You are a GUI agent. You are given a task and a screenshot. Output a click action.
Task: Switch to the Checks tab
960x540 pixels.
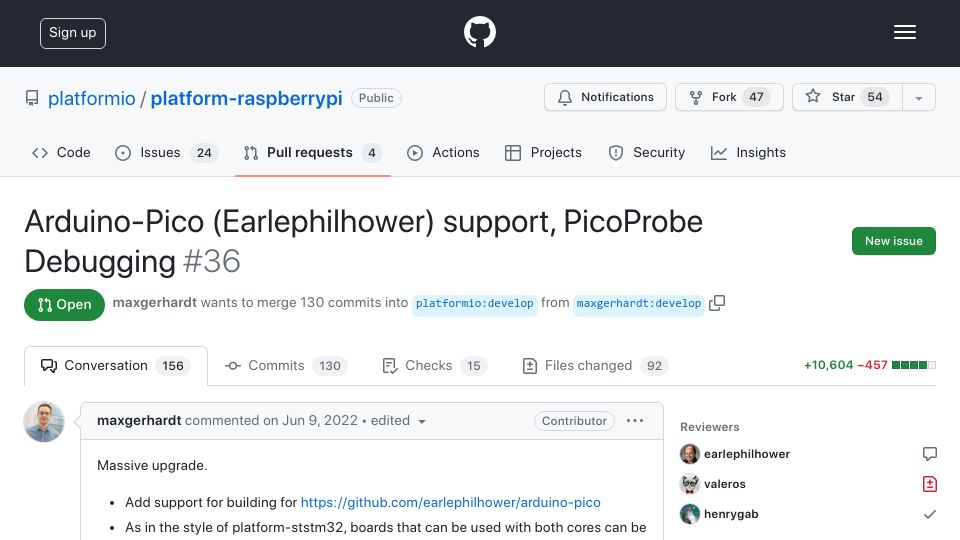pos(434,366)
